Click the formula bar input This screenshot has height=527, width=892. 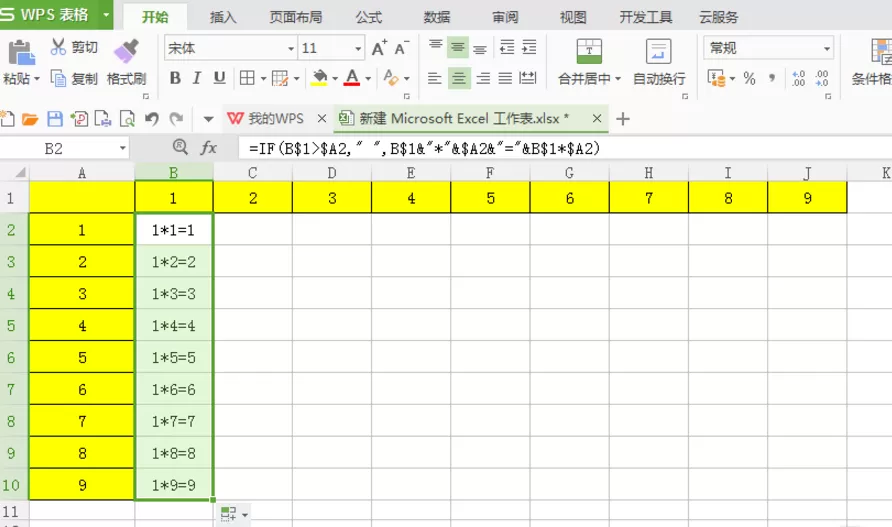(563, 149)
